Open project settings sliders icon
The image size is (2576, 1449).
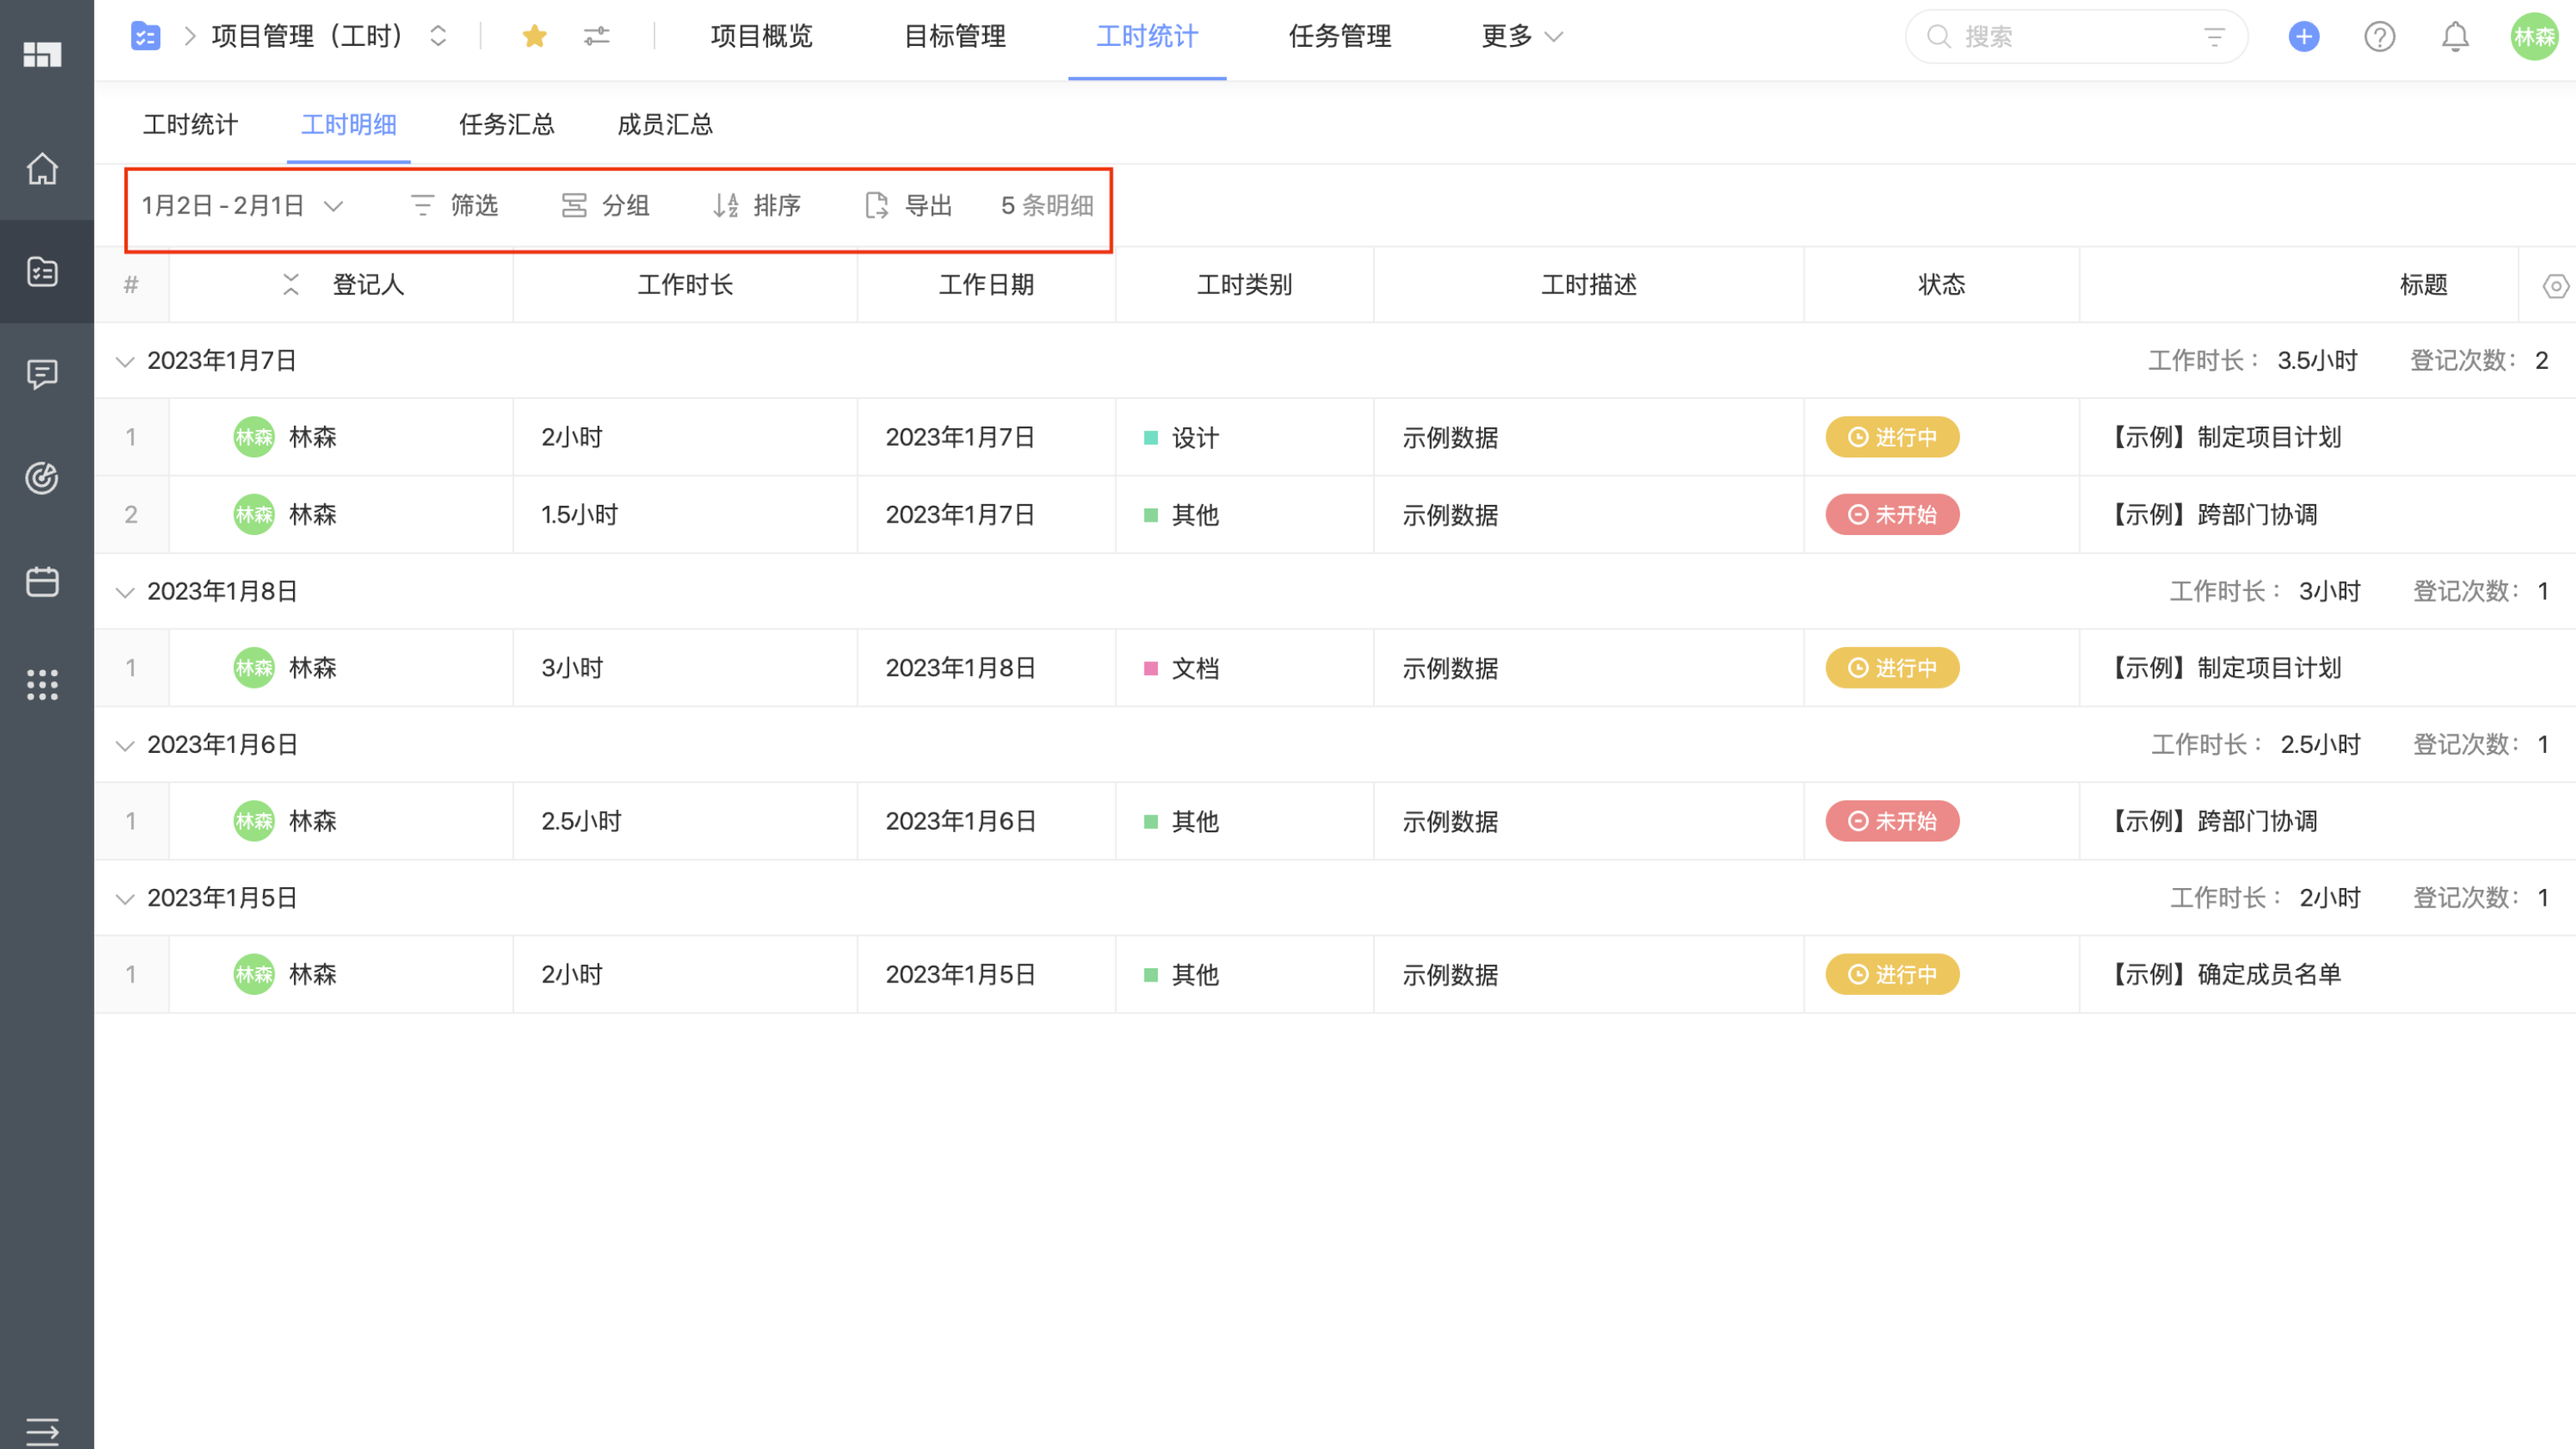597,36
